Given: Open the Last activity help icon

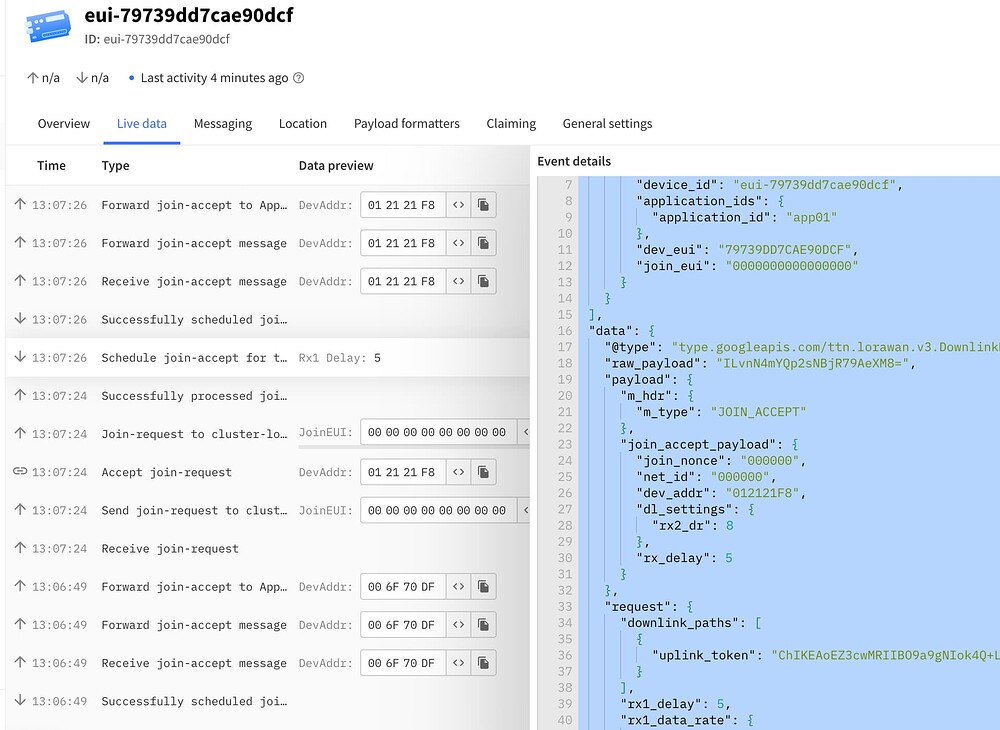Looking at the screenshot, I should click(x=298, y=78).
